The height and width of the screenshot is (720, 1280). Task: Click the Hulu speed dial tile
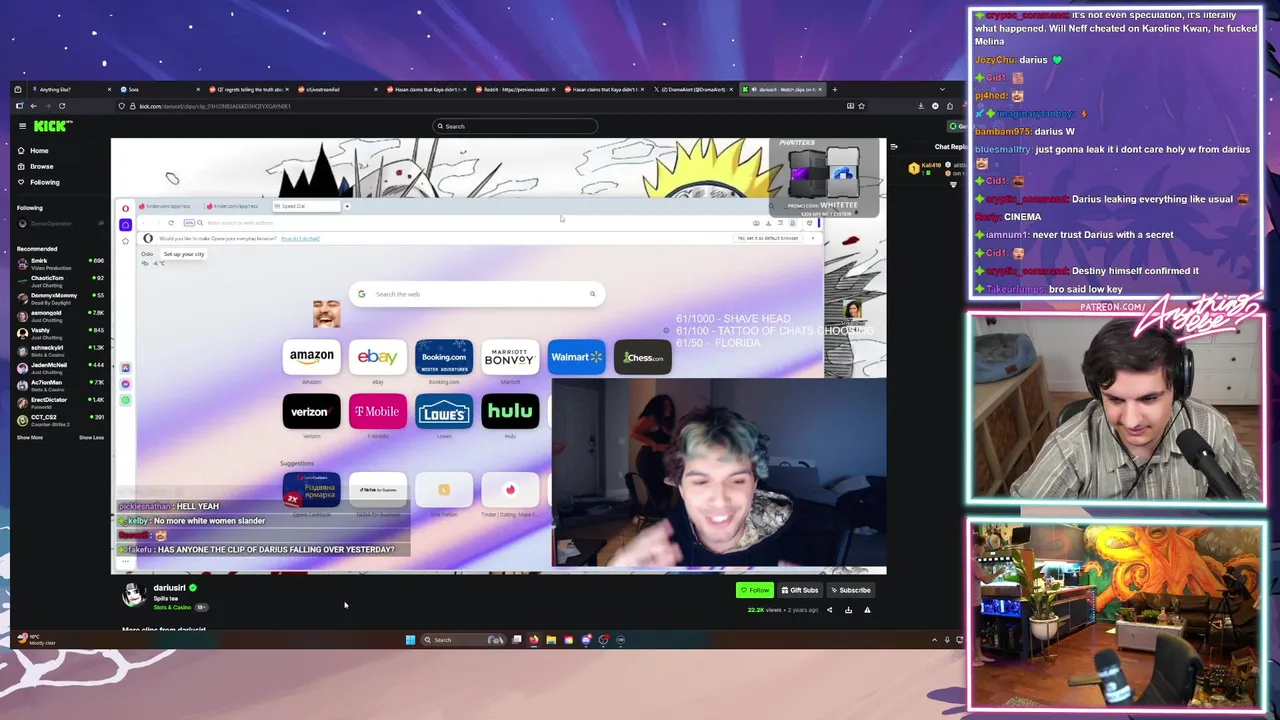[510, 412]
